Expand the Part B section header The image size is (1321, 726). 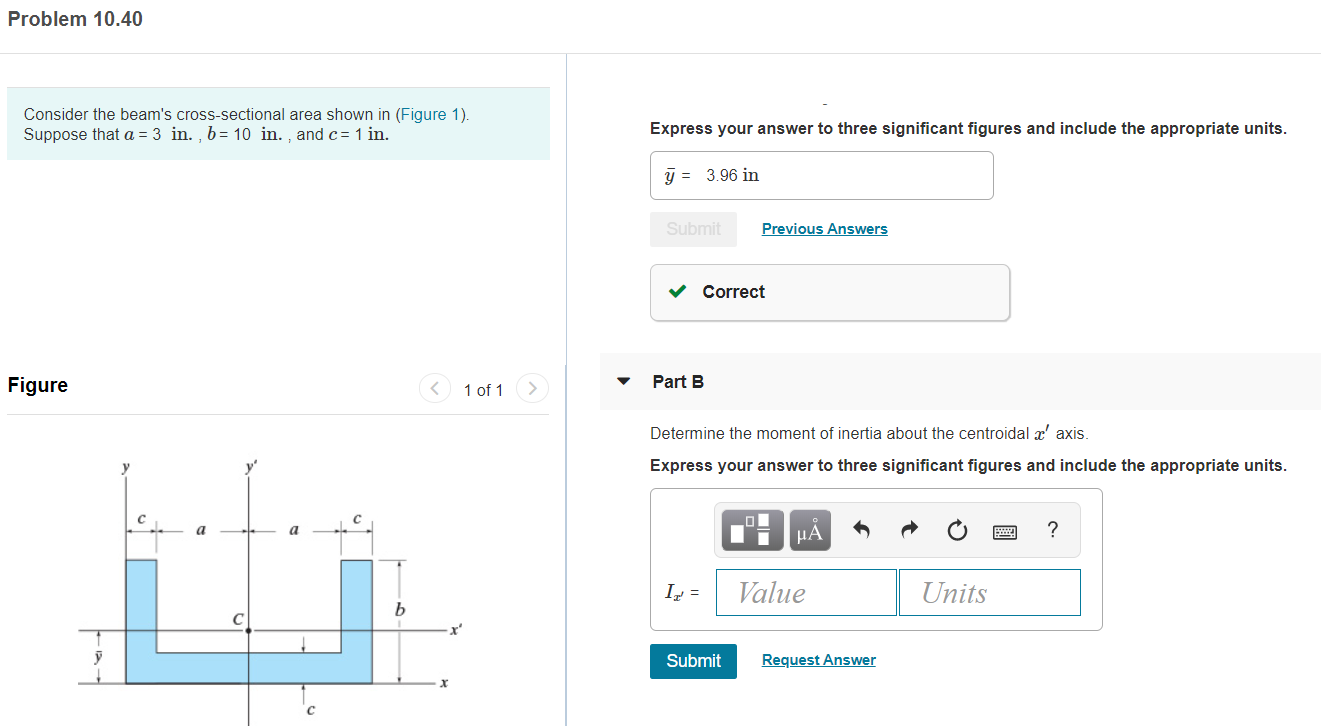click(x=678, y=381)
